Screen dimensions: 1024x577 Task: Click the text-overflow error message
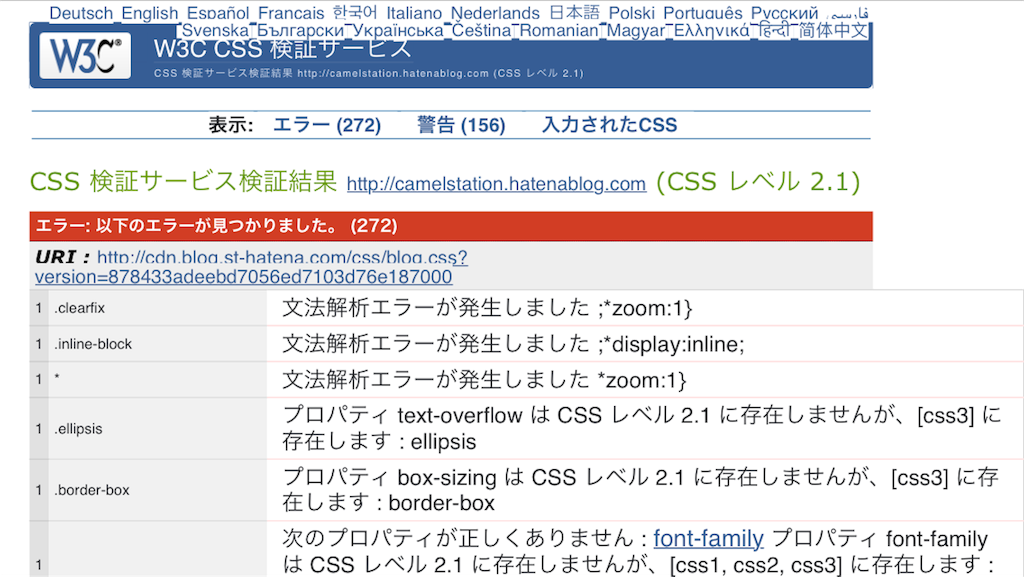click(642, 428)
